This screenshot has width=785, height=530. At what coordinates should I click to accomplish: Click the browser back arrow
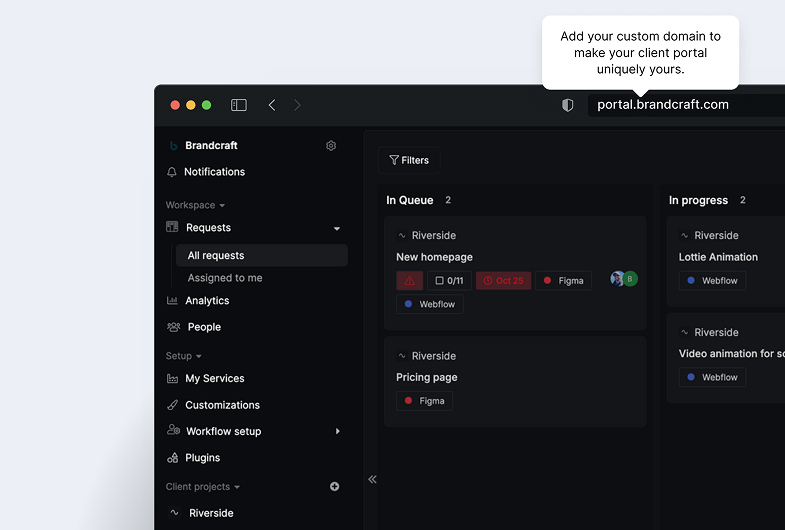click(272, 105)
